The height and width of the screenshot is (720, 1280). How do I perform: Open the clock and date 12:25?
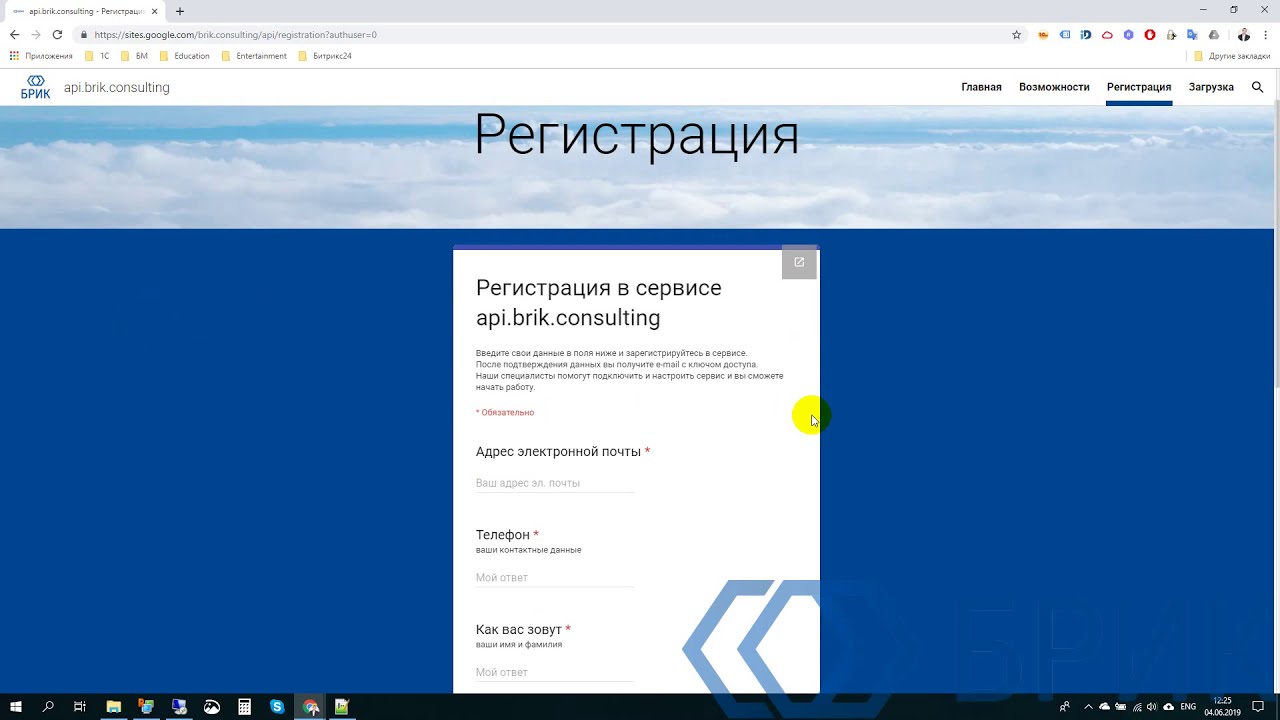click(1222, 707)
